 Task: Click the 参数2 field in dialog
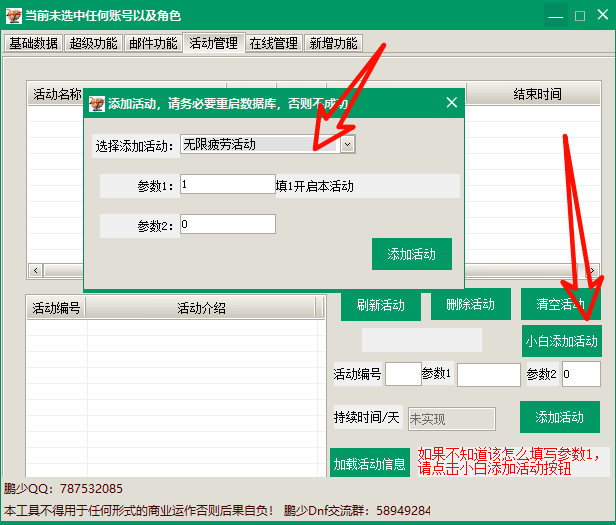click(x=227, y=225)
